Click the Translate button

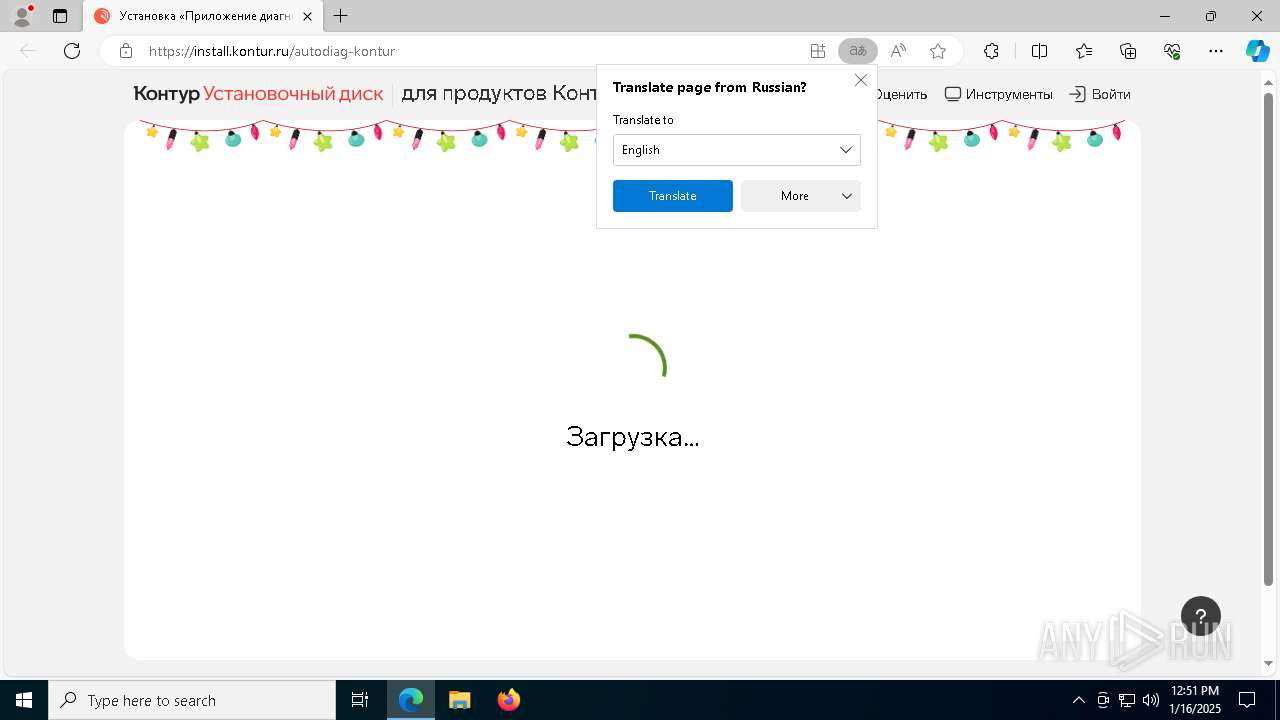click(673, 196)
